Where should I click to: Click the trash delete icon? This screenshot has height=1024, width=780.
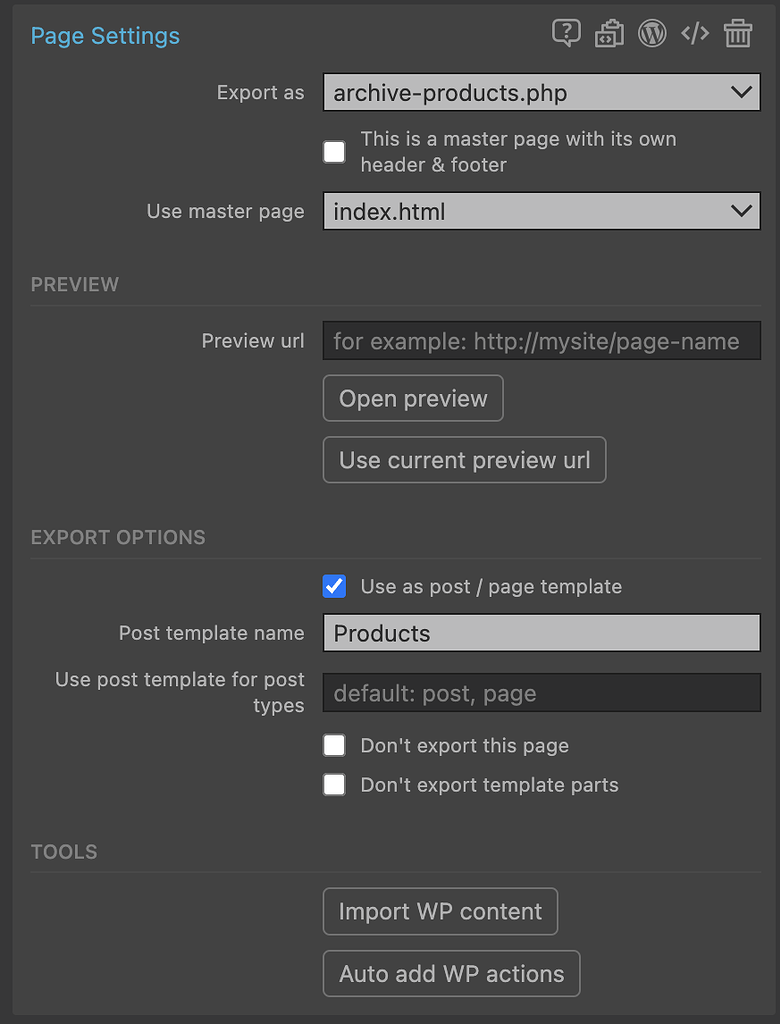pyautogui.click(x=738, y=34)
